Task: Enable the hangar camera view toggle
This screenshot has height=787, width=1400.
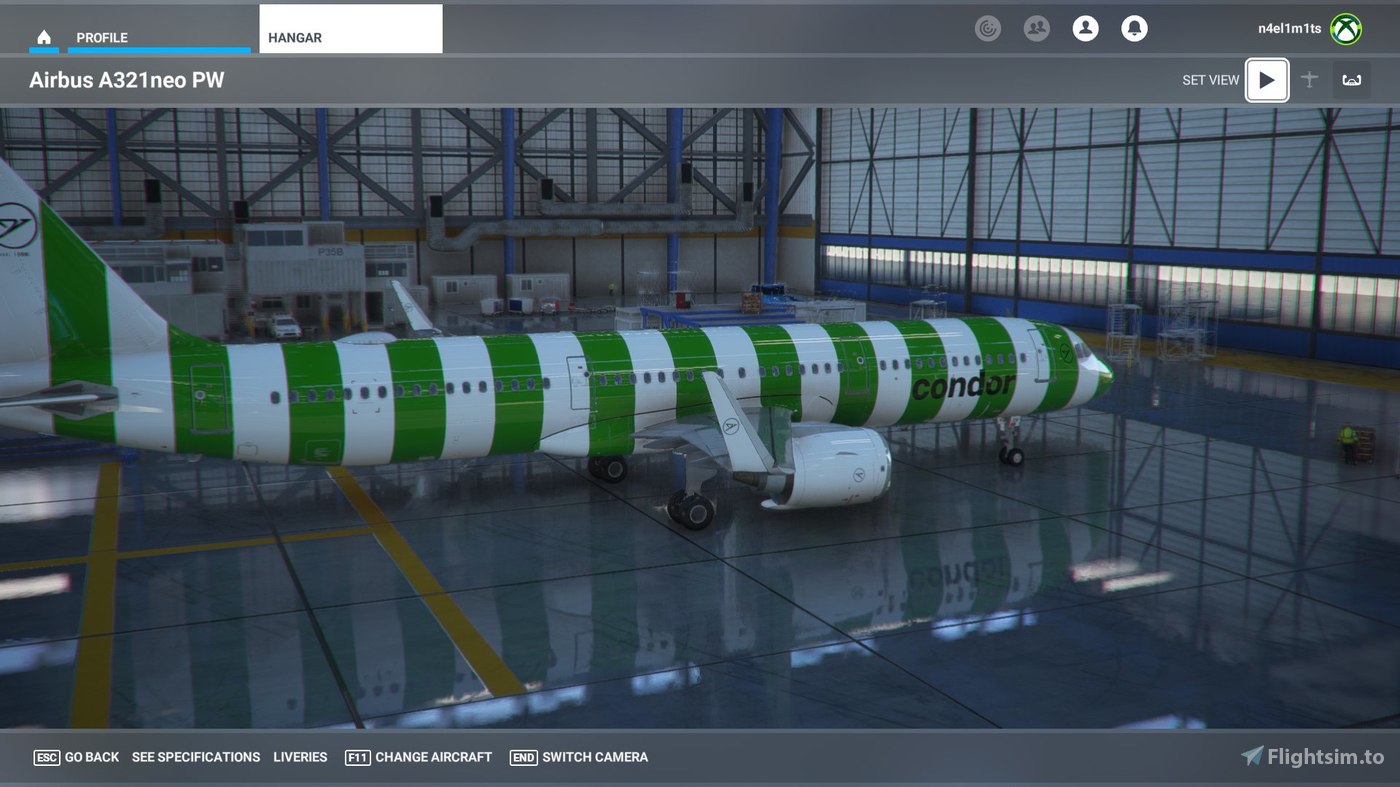Action: pyautogui.click(x=1347, y=80)
